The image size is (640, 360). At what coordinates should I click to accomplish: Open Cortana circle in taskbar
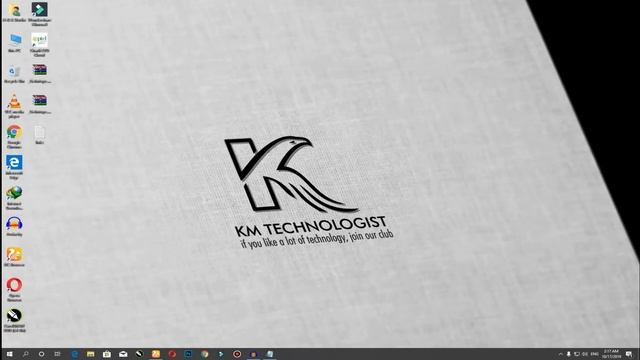point(41,354)
